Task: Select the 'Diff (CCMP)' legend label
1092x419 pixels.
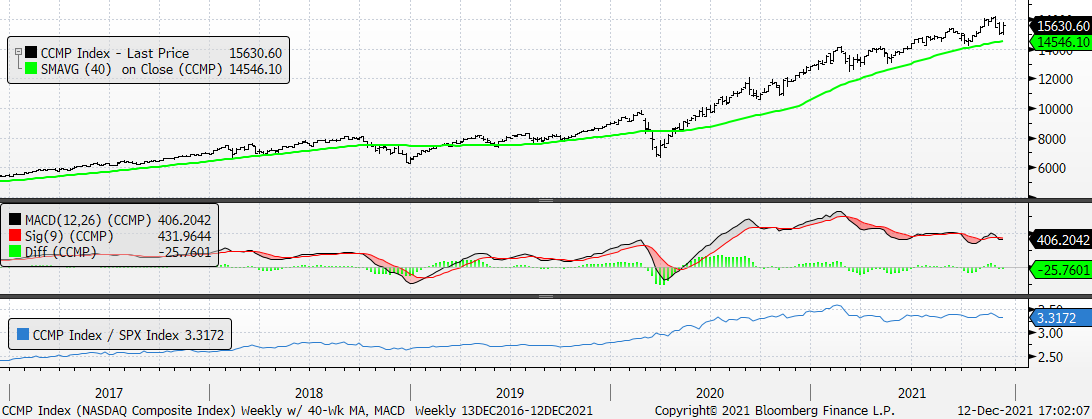Action: (60, 251)
